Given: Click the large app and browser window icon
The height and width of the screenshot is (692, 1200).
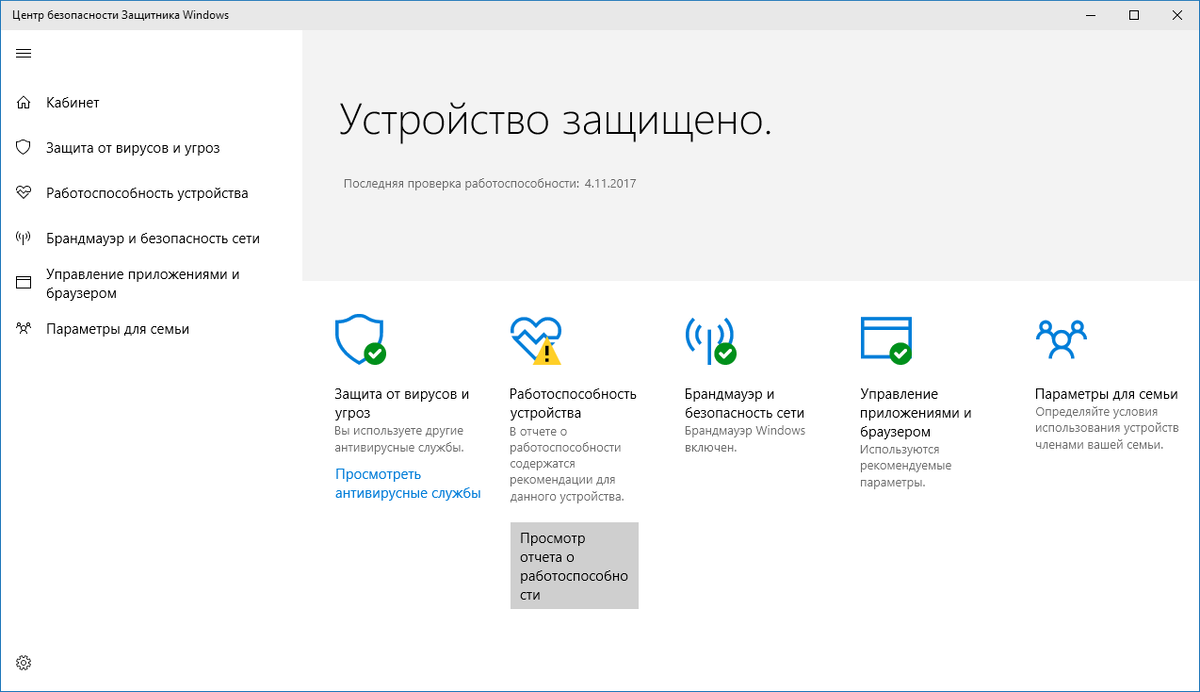Looking at the screenshot, I should pyautogui.click(x=886, y=340).
